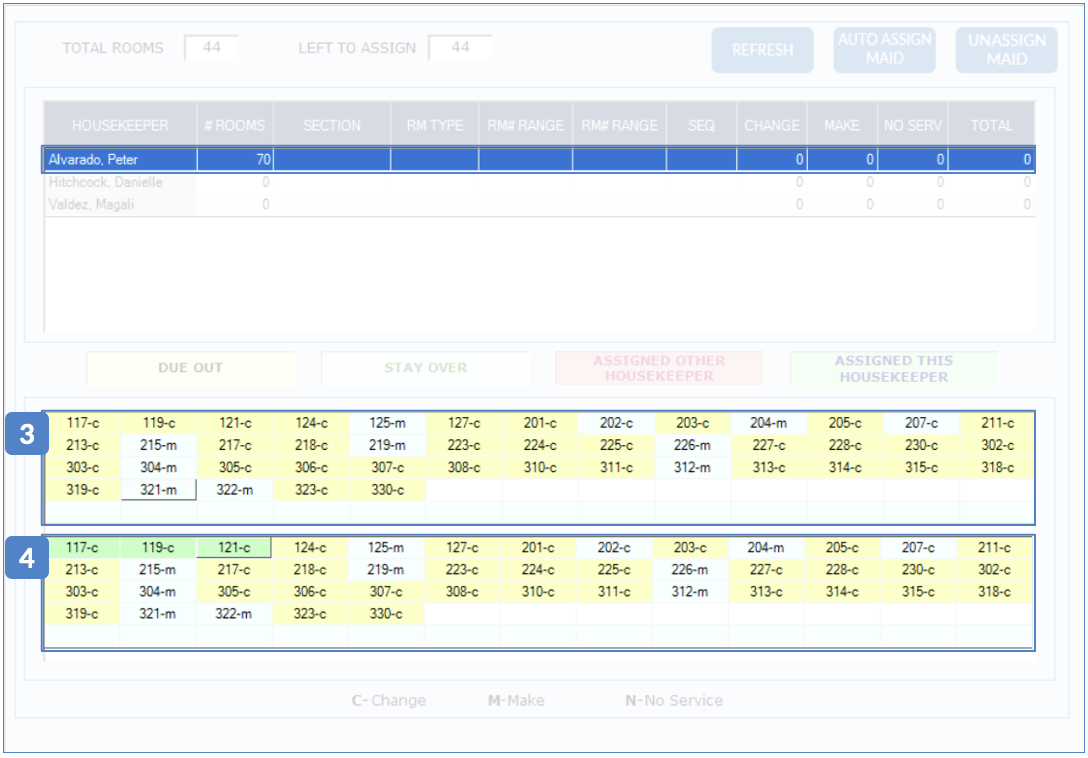Image resolution: width=1088 pixels, height=758 pixels.
Task: Click the STAY OVER legend swatch
Action: tap(425, 368)
